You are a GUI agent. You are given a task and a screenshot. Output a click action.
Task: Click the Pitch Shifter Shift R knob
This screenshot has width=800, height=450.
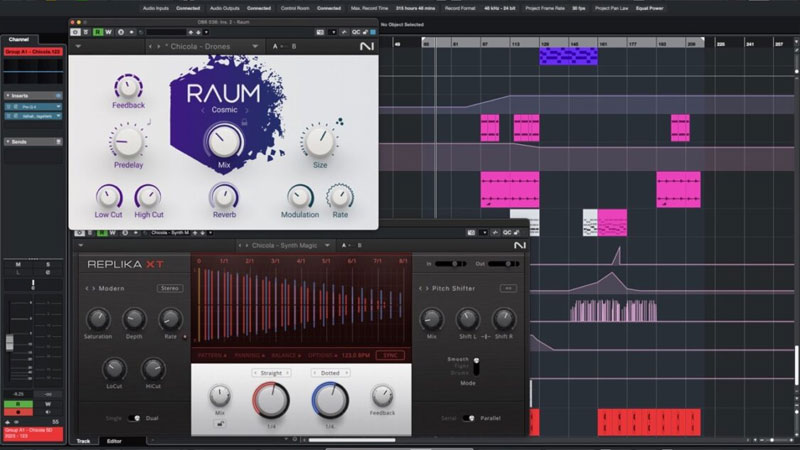tap(503, 319)
